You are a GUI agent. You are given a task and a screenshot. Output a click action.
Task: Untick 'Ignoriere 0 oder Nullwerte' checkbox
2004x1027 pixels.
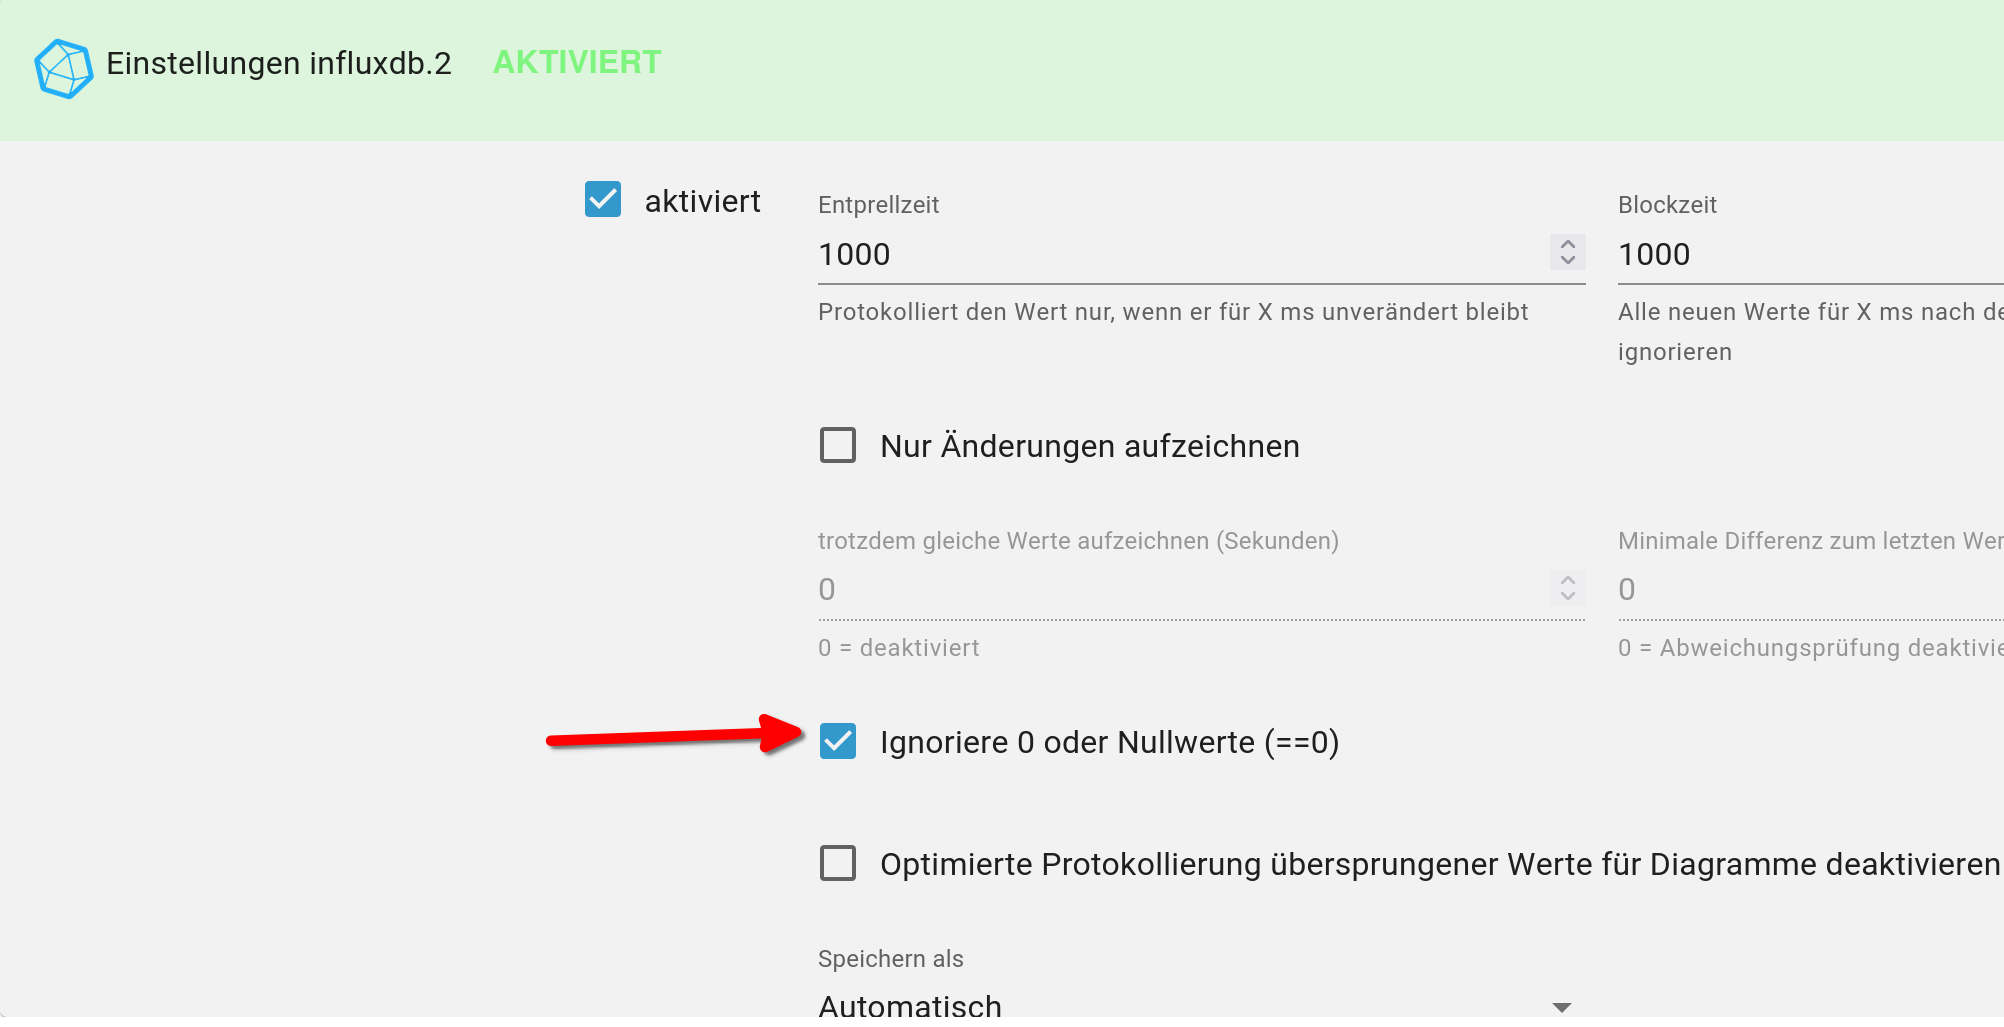838,741
